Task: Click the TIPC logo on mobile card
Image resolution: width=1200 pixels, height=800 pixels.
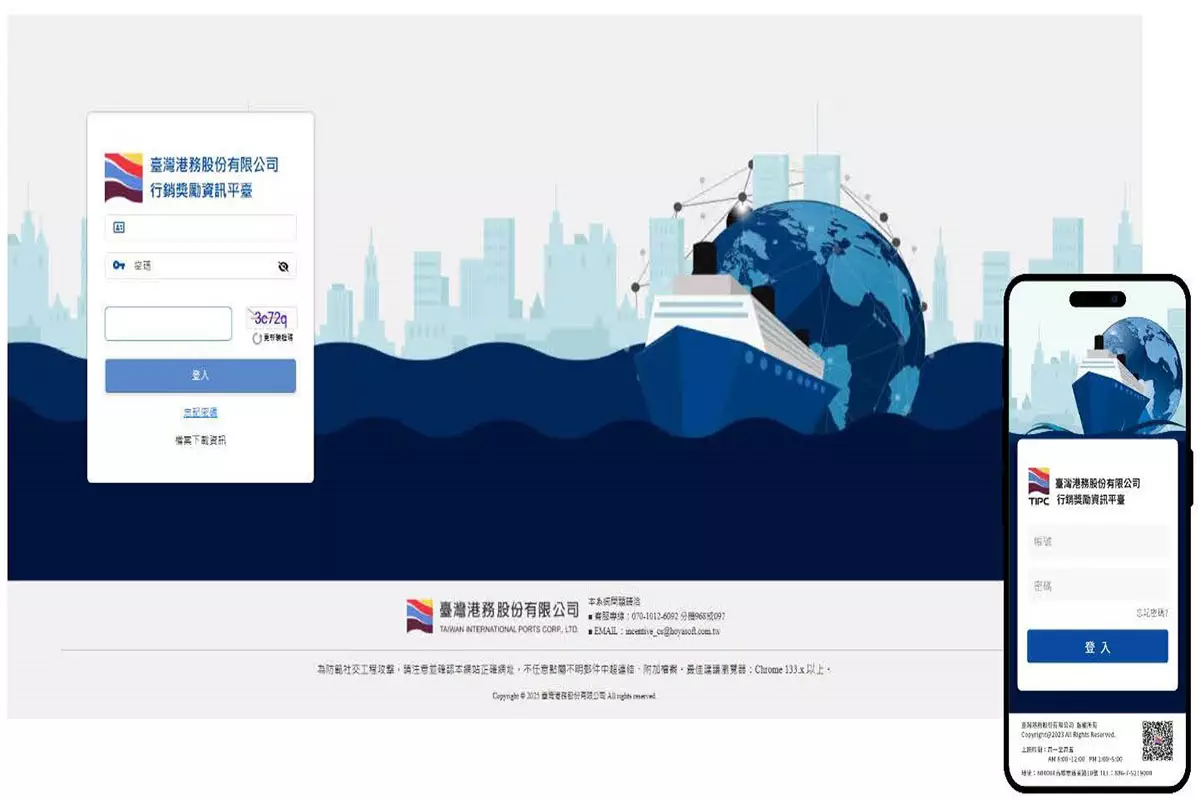Action: click(x=1039, y=487)
